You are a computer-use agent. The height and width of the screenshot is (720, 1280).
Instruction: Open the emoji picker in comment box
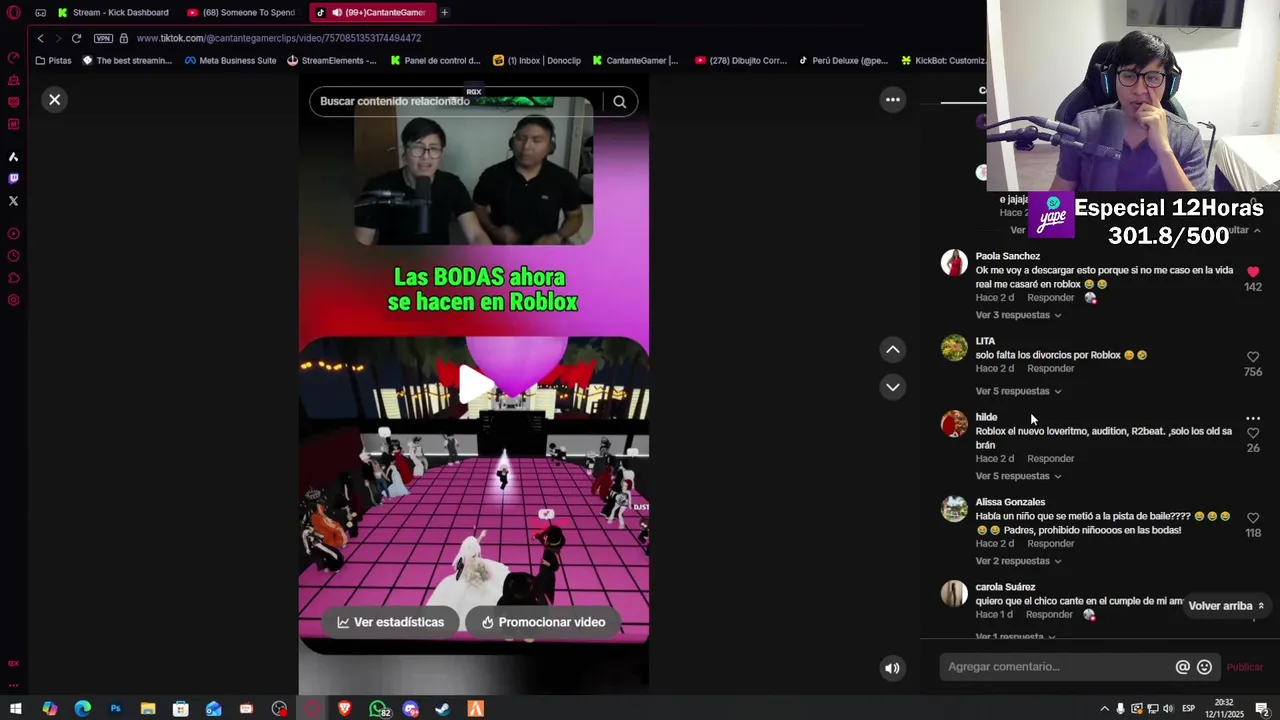(x=1204, y=667)
